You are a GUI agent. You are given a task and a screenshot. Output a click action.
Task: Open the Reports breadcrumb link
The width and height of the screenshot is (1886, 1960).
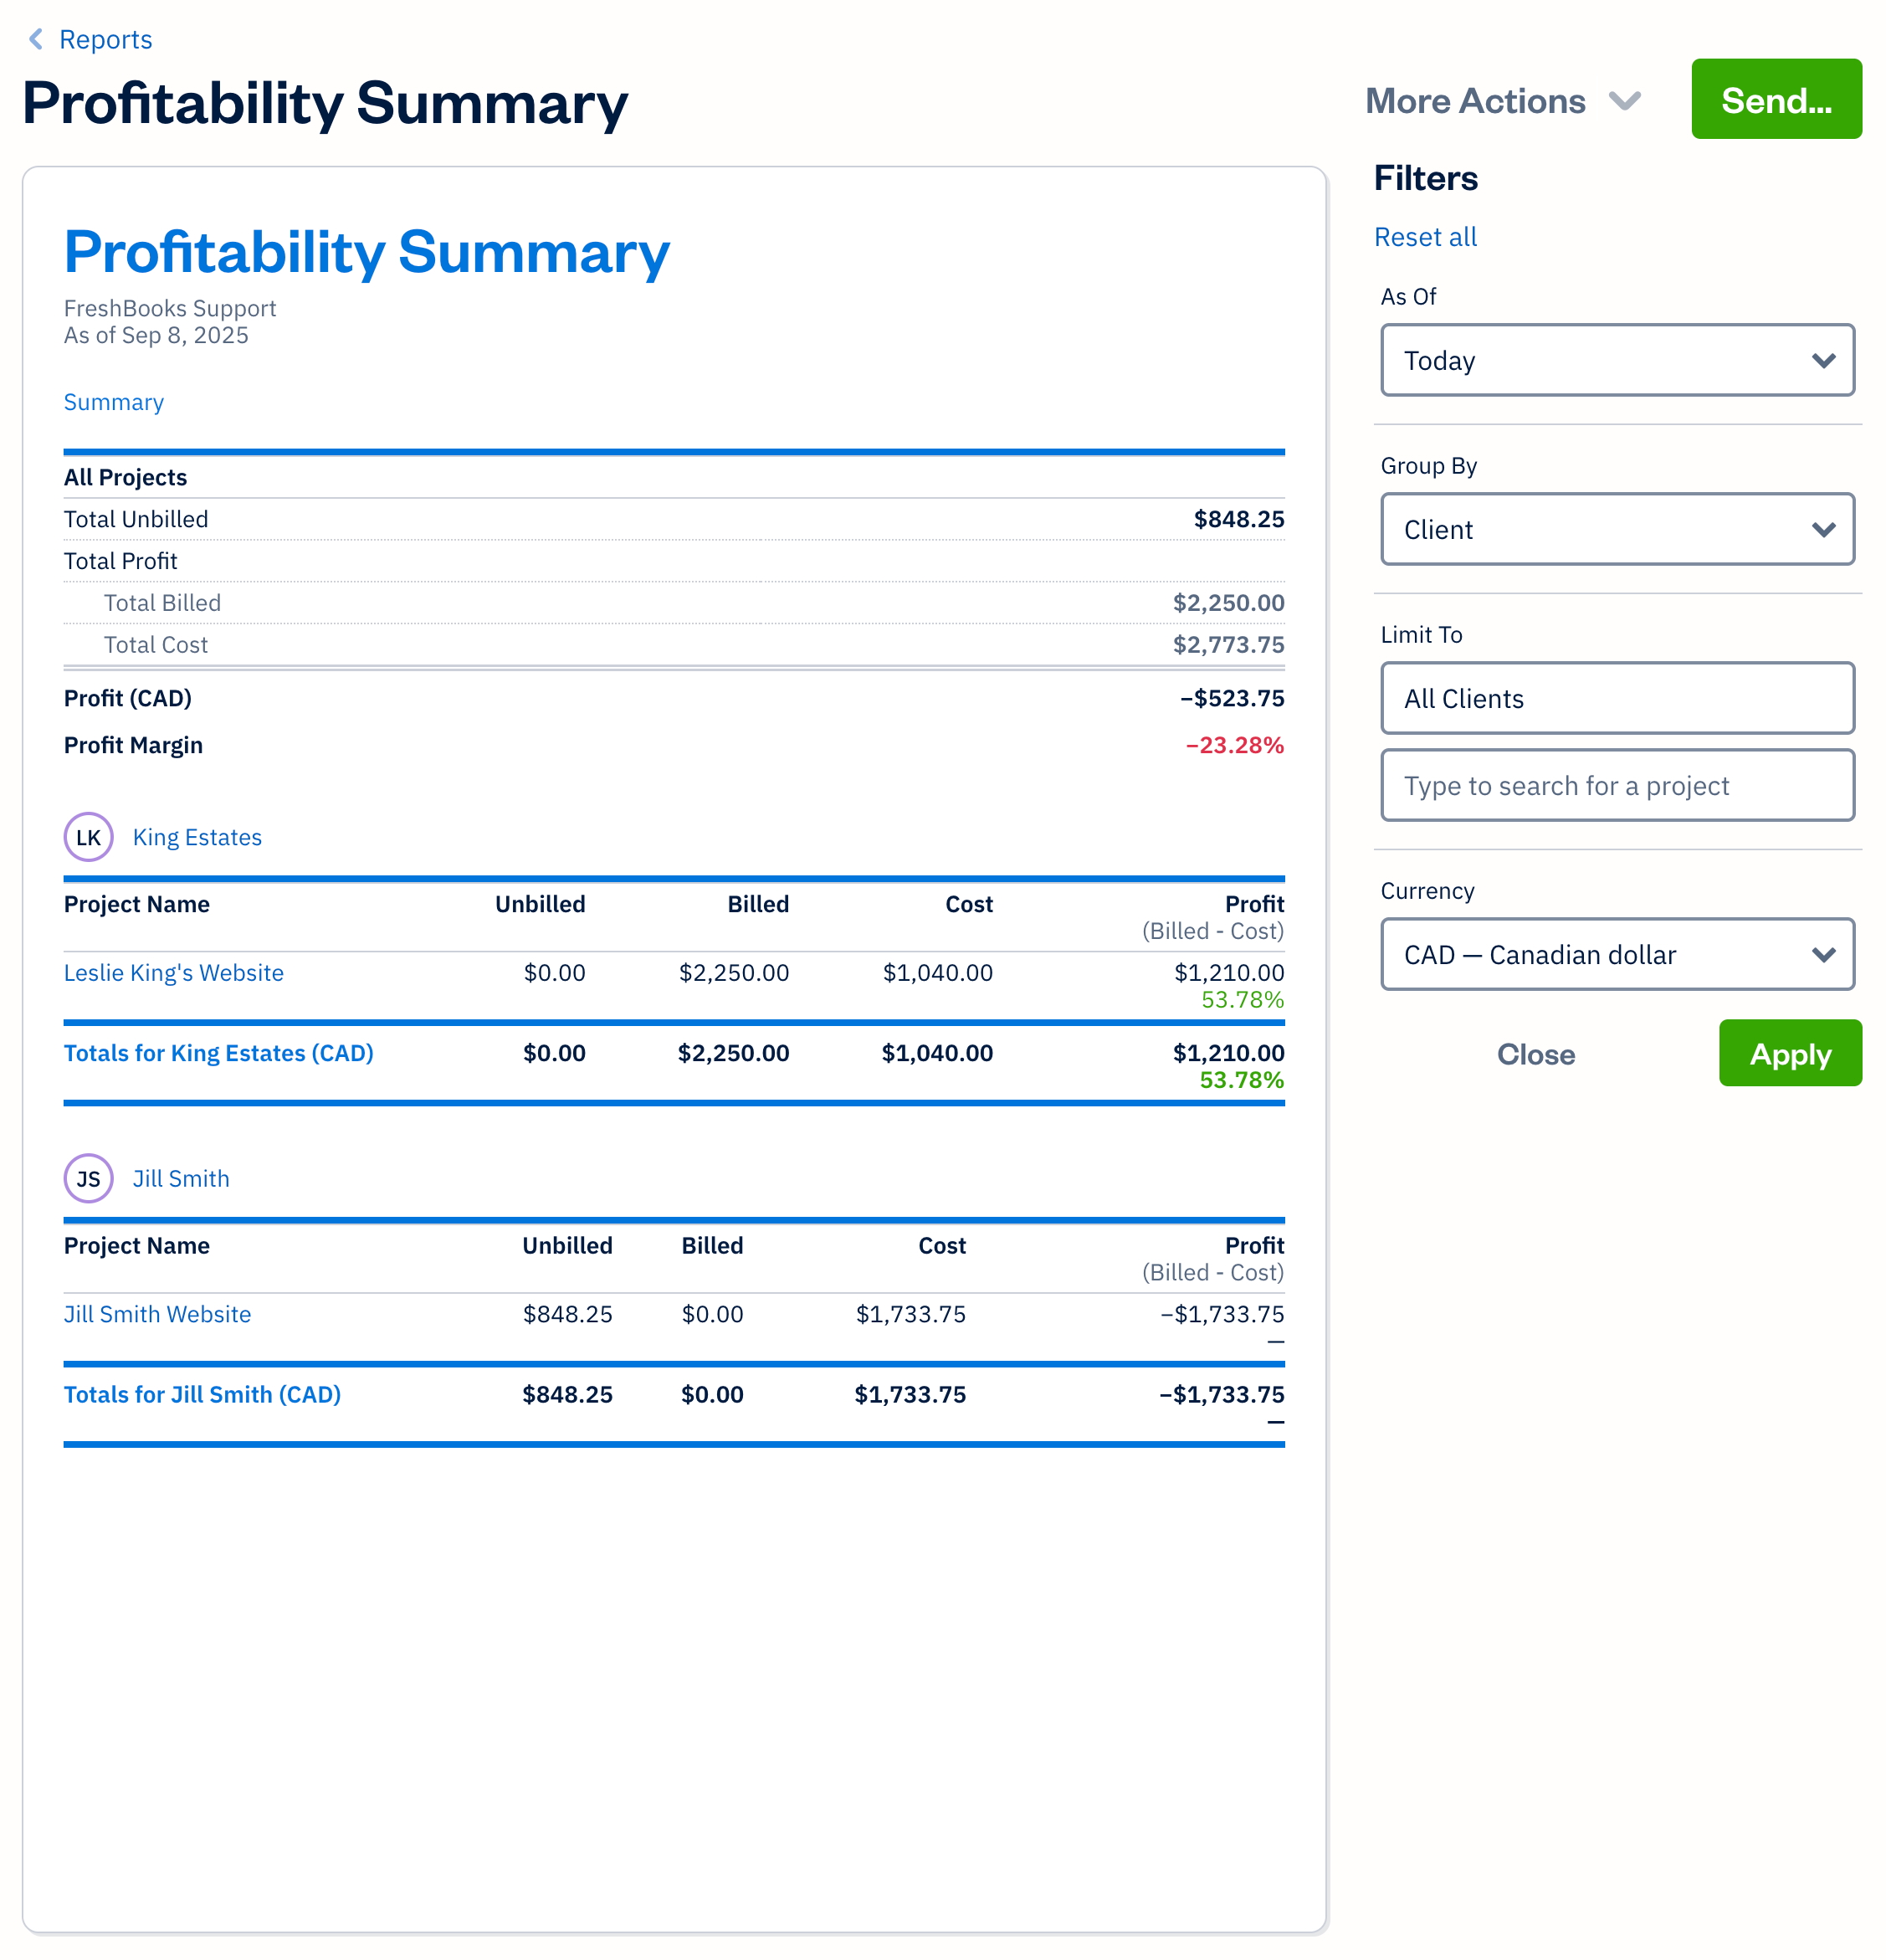[x=105, y=39]
